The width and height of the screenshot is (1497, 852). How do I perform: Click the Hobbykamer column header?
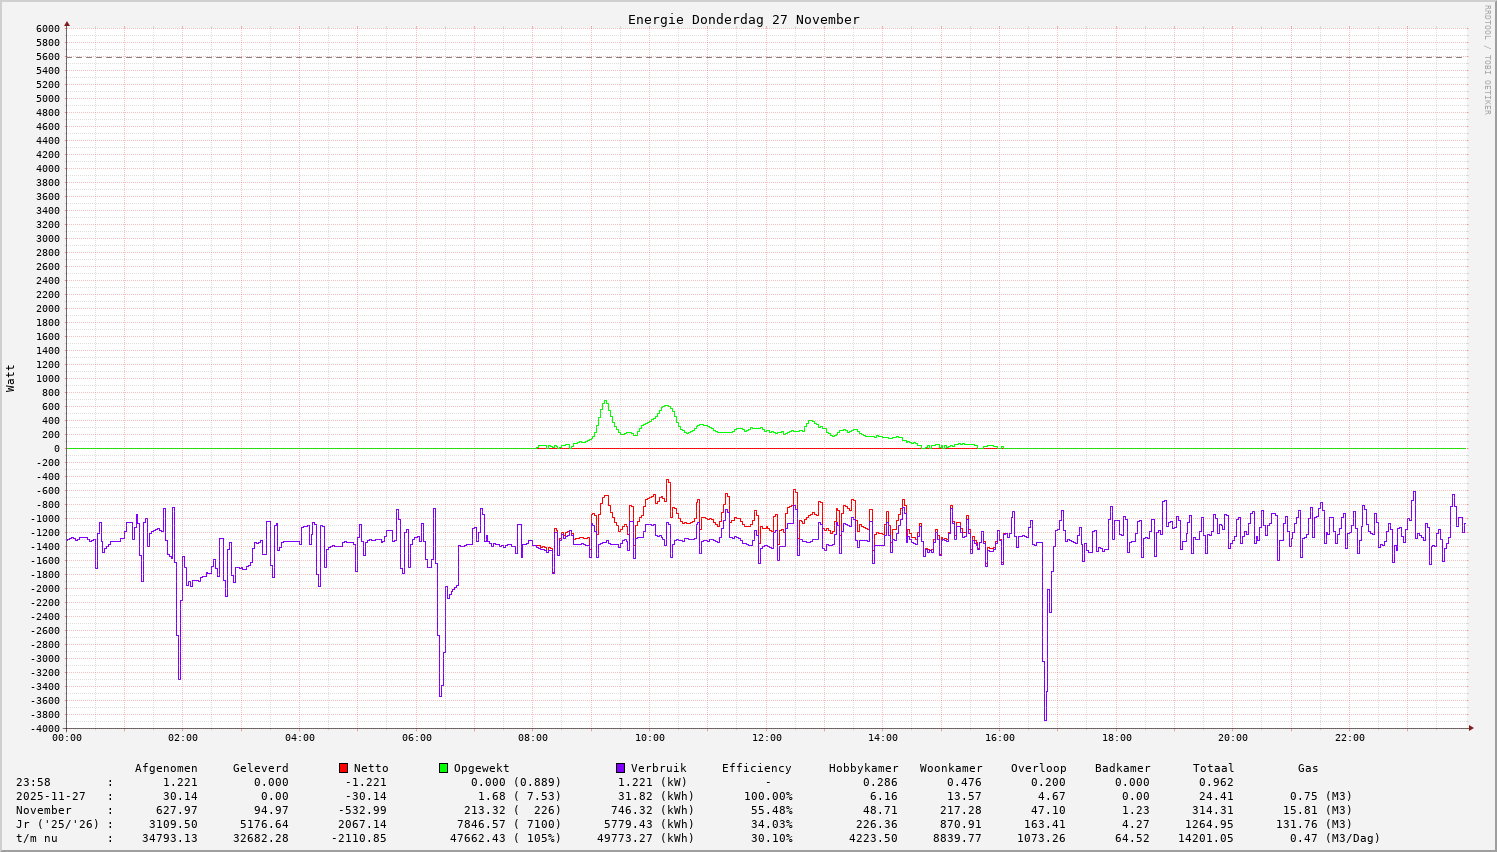click(863, 768)
